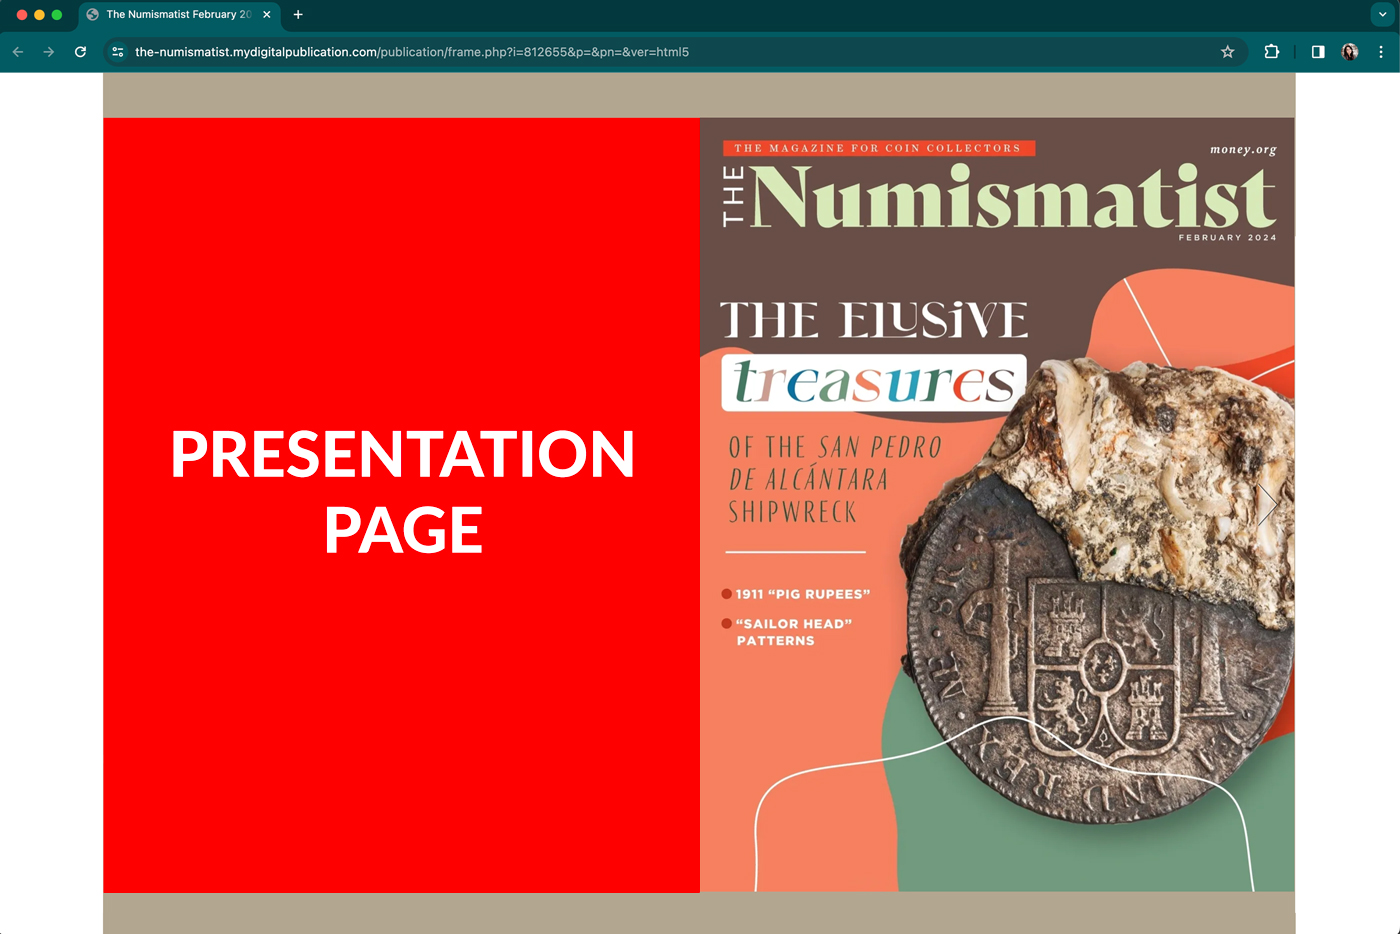Select the "Sailor Head" Patterns headline

(x=793, y=632)
